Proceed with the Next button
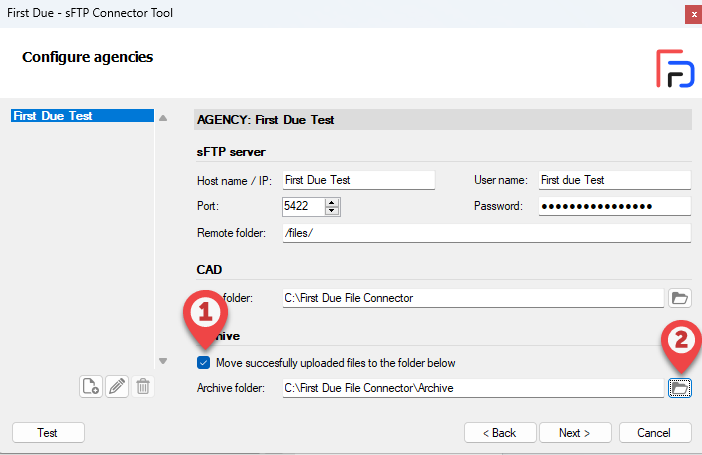 click(x=575, y=433)
